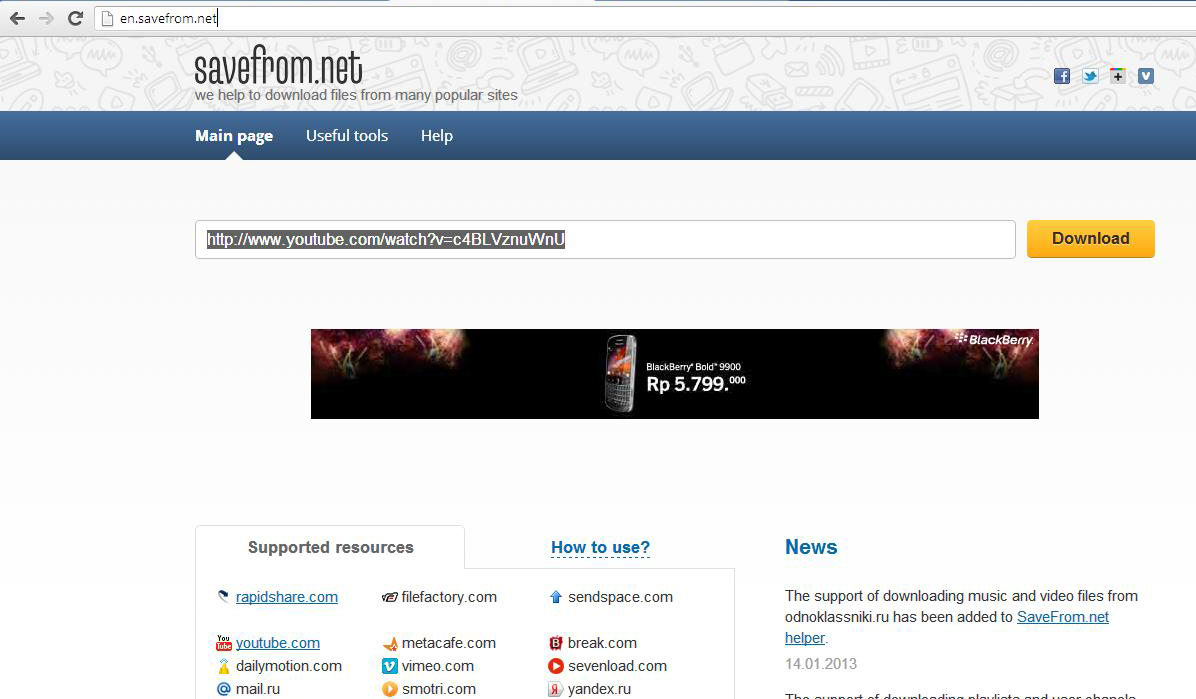Screen dimensions: 1196x699
Task: Open the Twitter social icon
Action: coord(1090,76)
